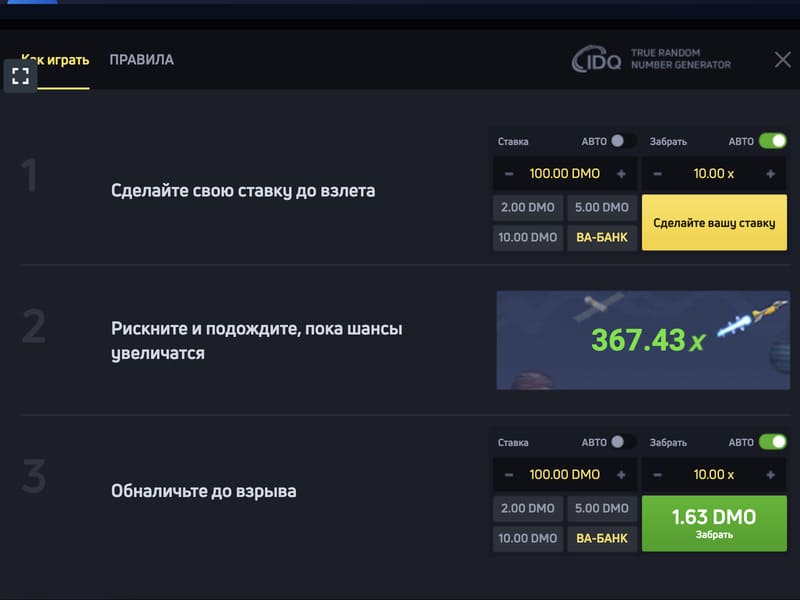Decrease cashout multiplier in step 3 panel
Viewport: 800px width, 600px height.
click(658, 474)
